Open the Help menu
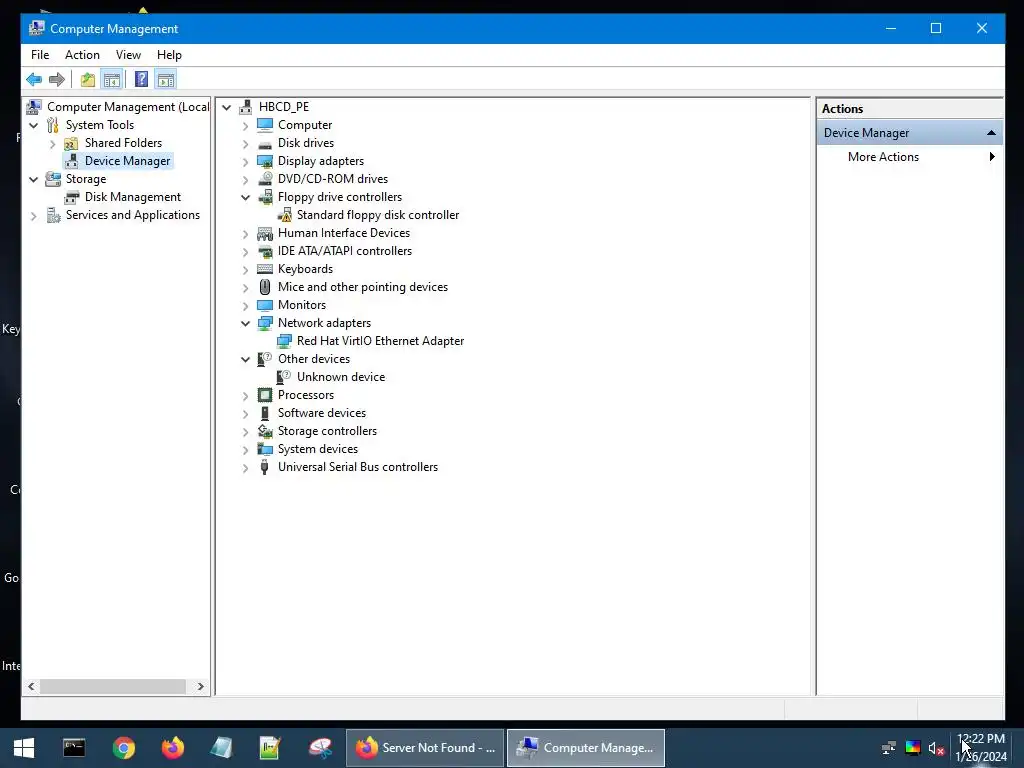 click(169, 55)
